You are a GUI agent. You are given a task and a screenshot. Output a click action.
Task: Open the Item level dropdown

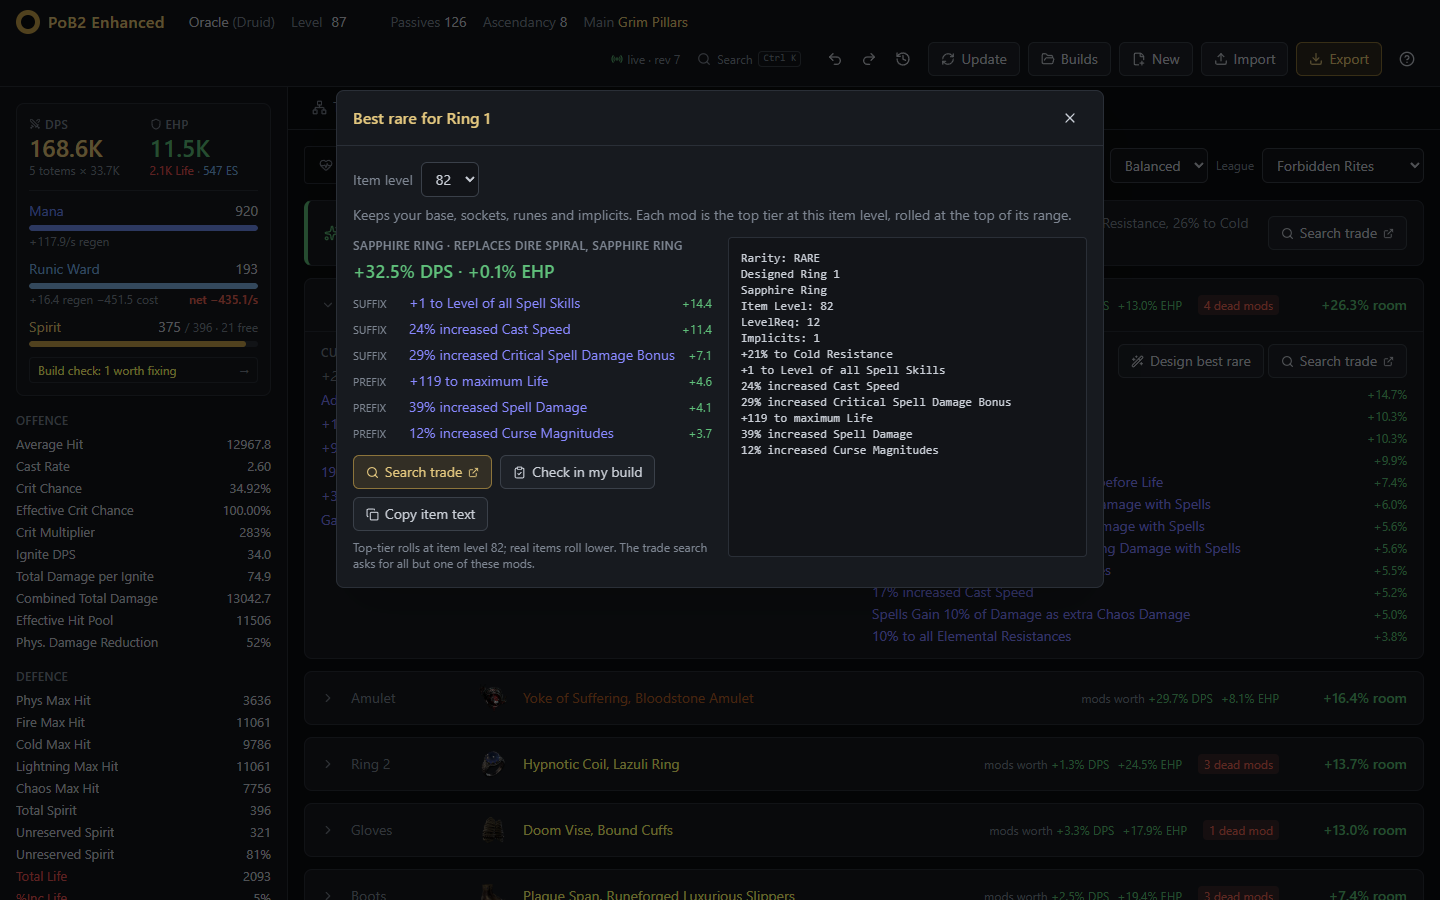(450, 180)
